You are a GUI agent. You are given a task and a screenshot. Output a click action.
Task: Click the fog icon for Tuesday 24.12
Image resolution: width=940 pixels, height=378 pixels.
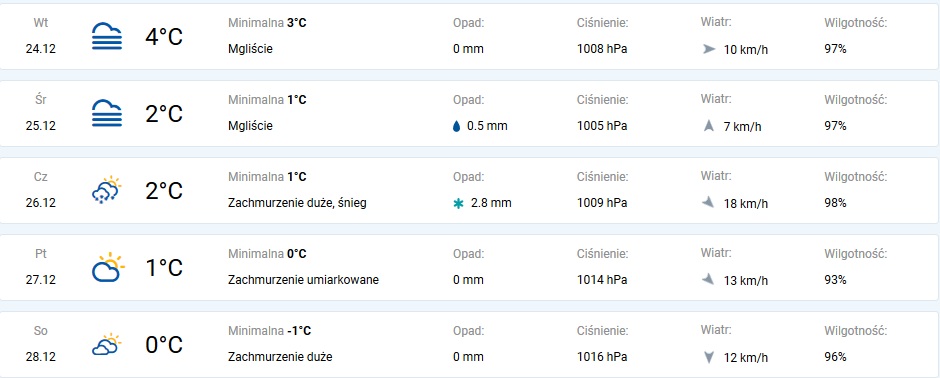point(107,36)
